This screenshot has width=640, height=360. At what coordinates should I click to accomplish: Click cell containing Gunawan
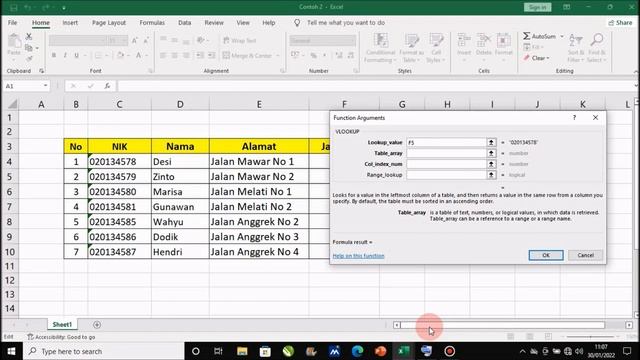[x=180, y=207]
